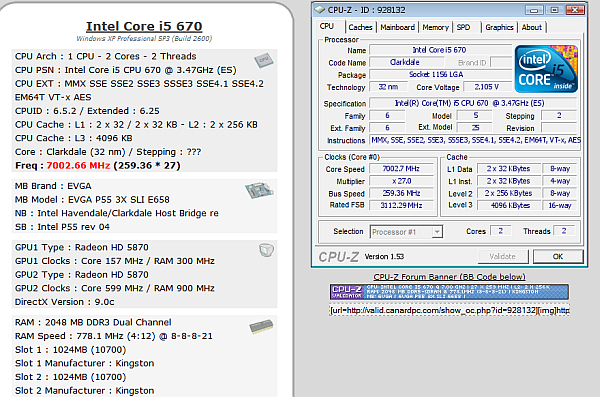Image resolution: width=600 pixels, height=397 pixels.
Task: Maximize the CPU-Z window
Action: pyautogui.click(x=554, y=10)
